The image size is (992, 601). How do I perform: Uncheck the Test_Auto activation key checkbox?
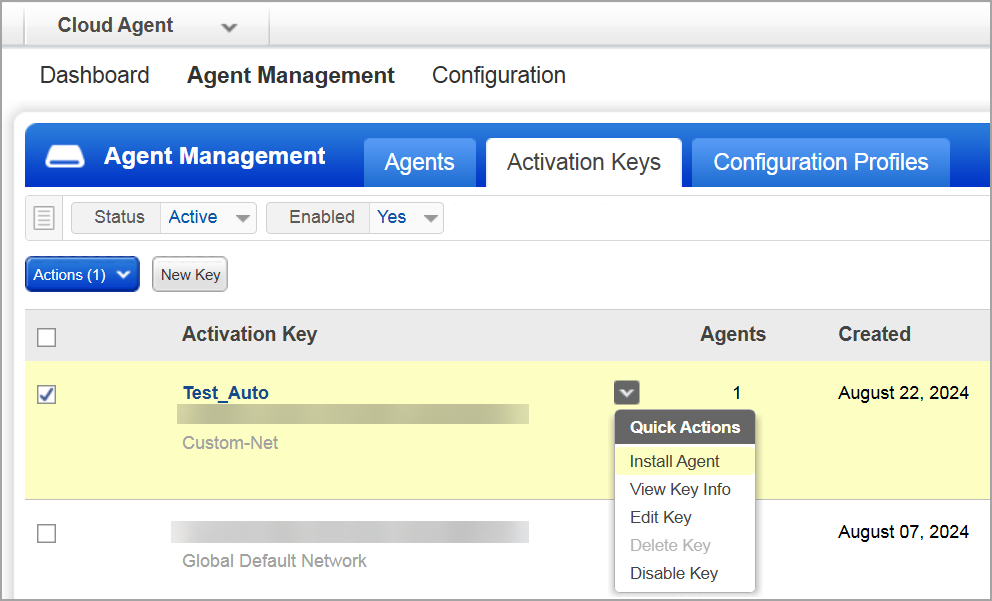pyautogui.click(x=46, y=394)
